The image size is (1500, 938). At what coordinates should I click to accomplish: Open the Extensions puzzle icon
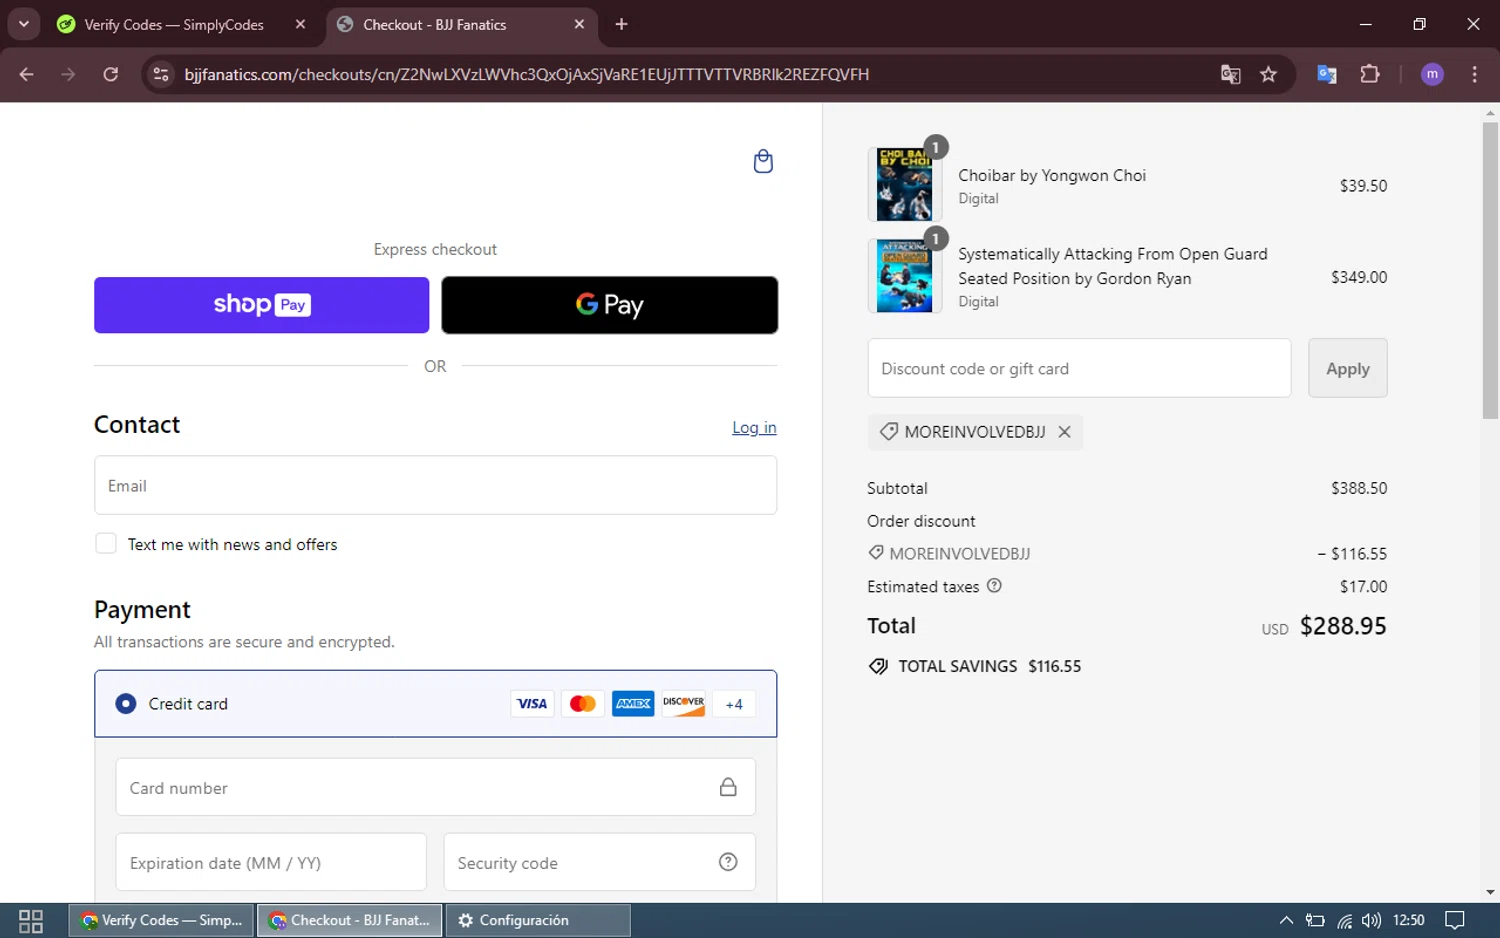[1370, 74]
